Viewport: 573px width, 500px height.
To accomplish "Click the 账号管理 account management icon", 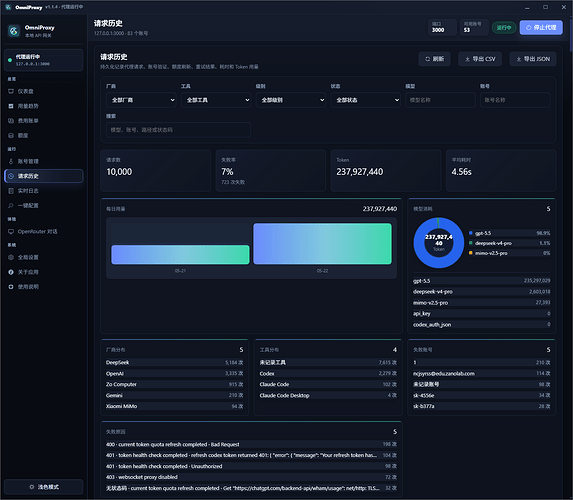I will [11, 161].
